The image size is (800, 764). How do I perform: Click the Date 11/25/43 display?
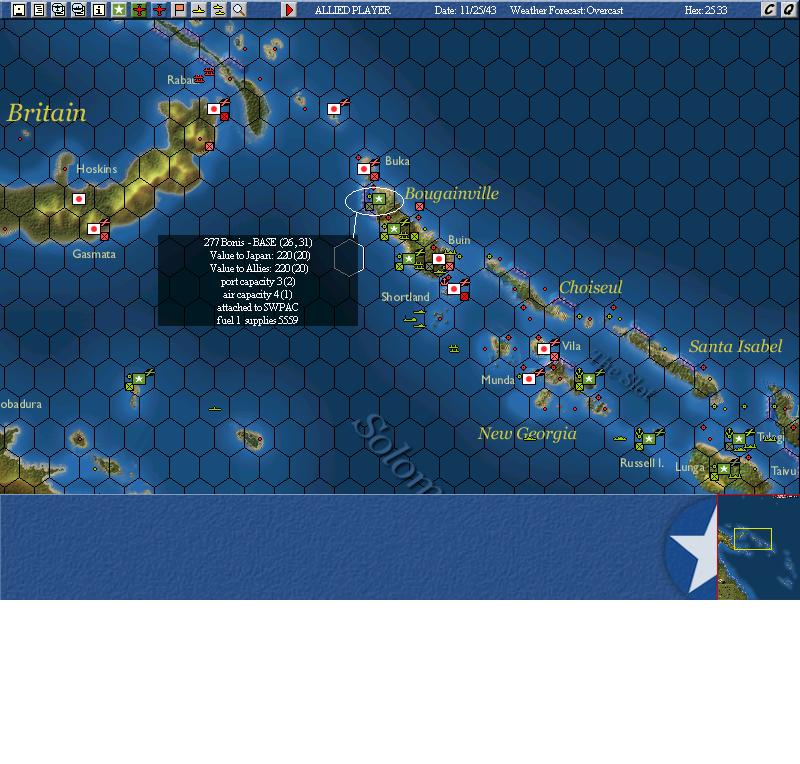click(465, 10)
